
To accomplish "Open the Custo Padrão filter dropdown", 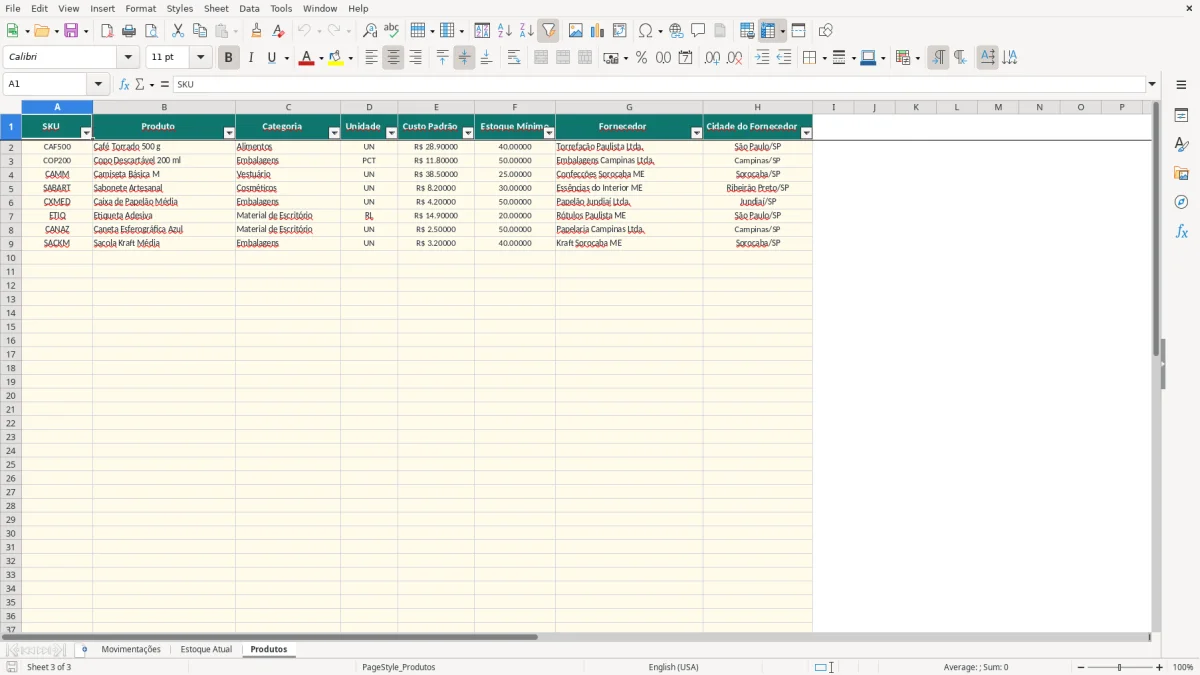I will pos(468,133).
